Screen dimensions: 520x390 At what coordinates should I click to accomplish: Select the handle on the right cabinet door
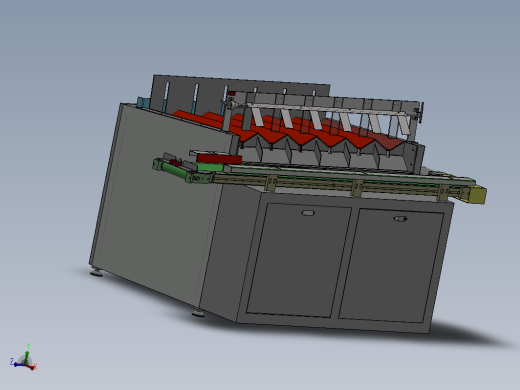(400, 219)
